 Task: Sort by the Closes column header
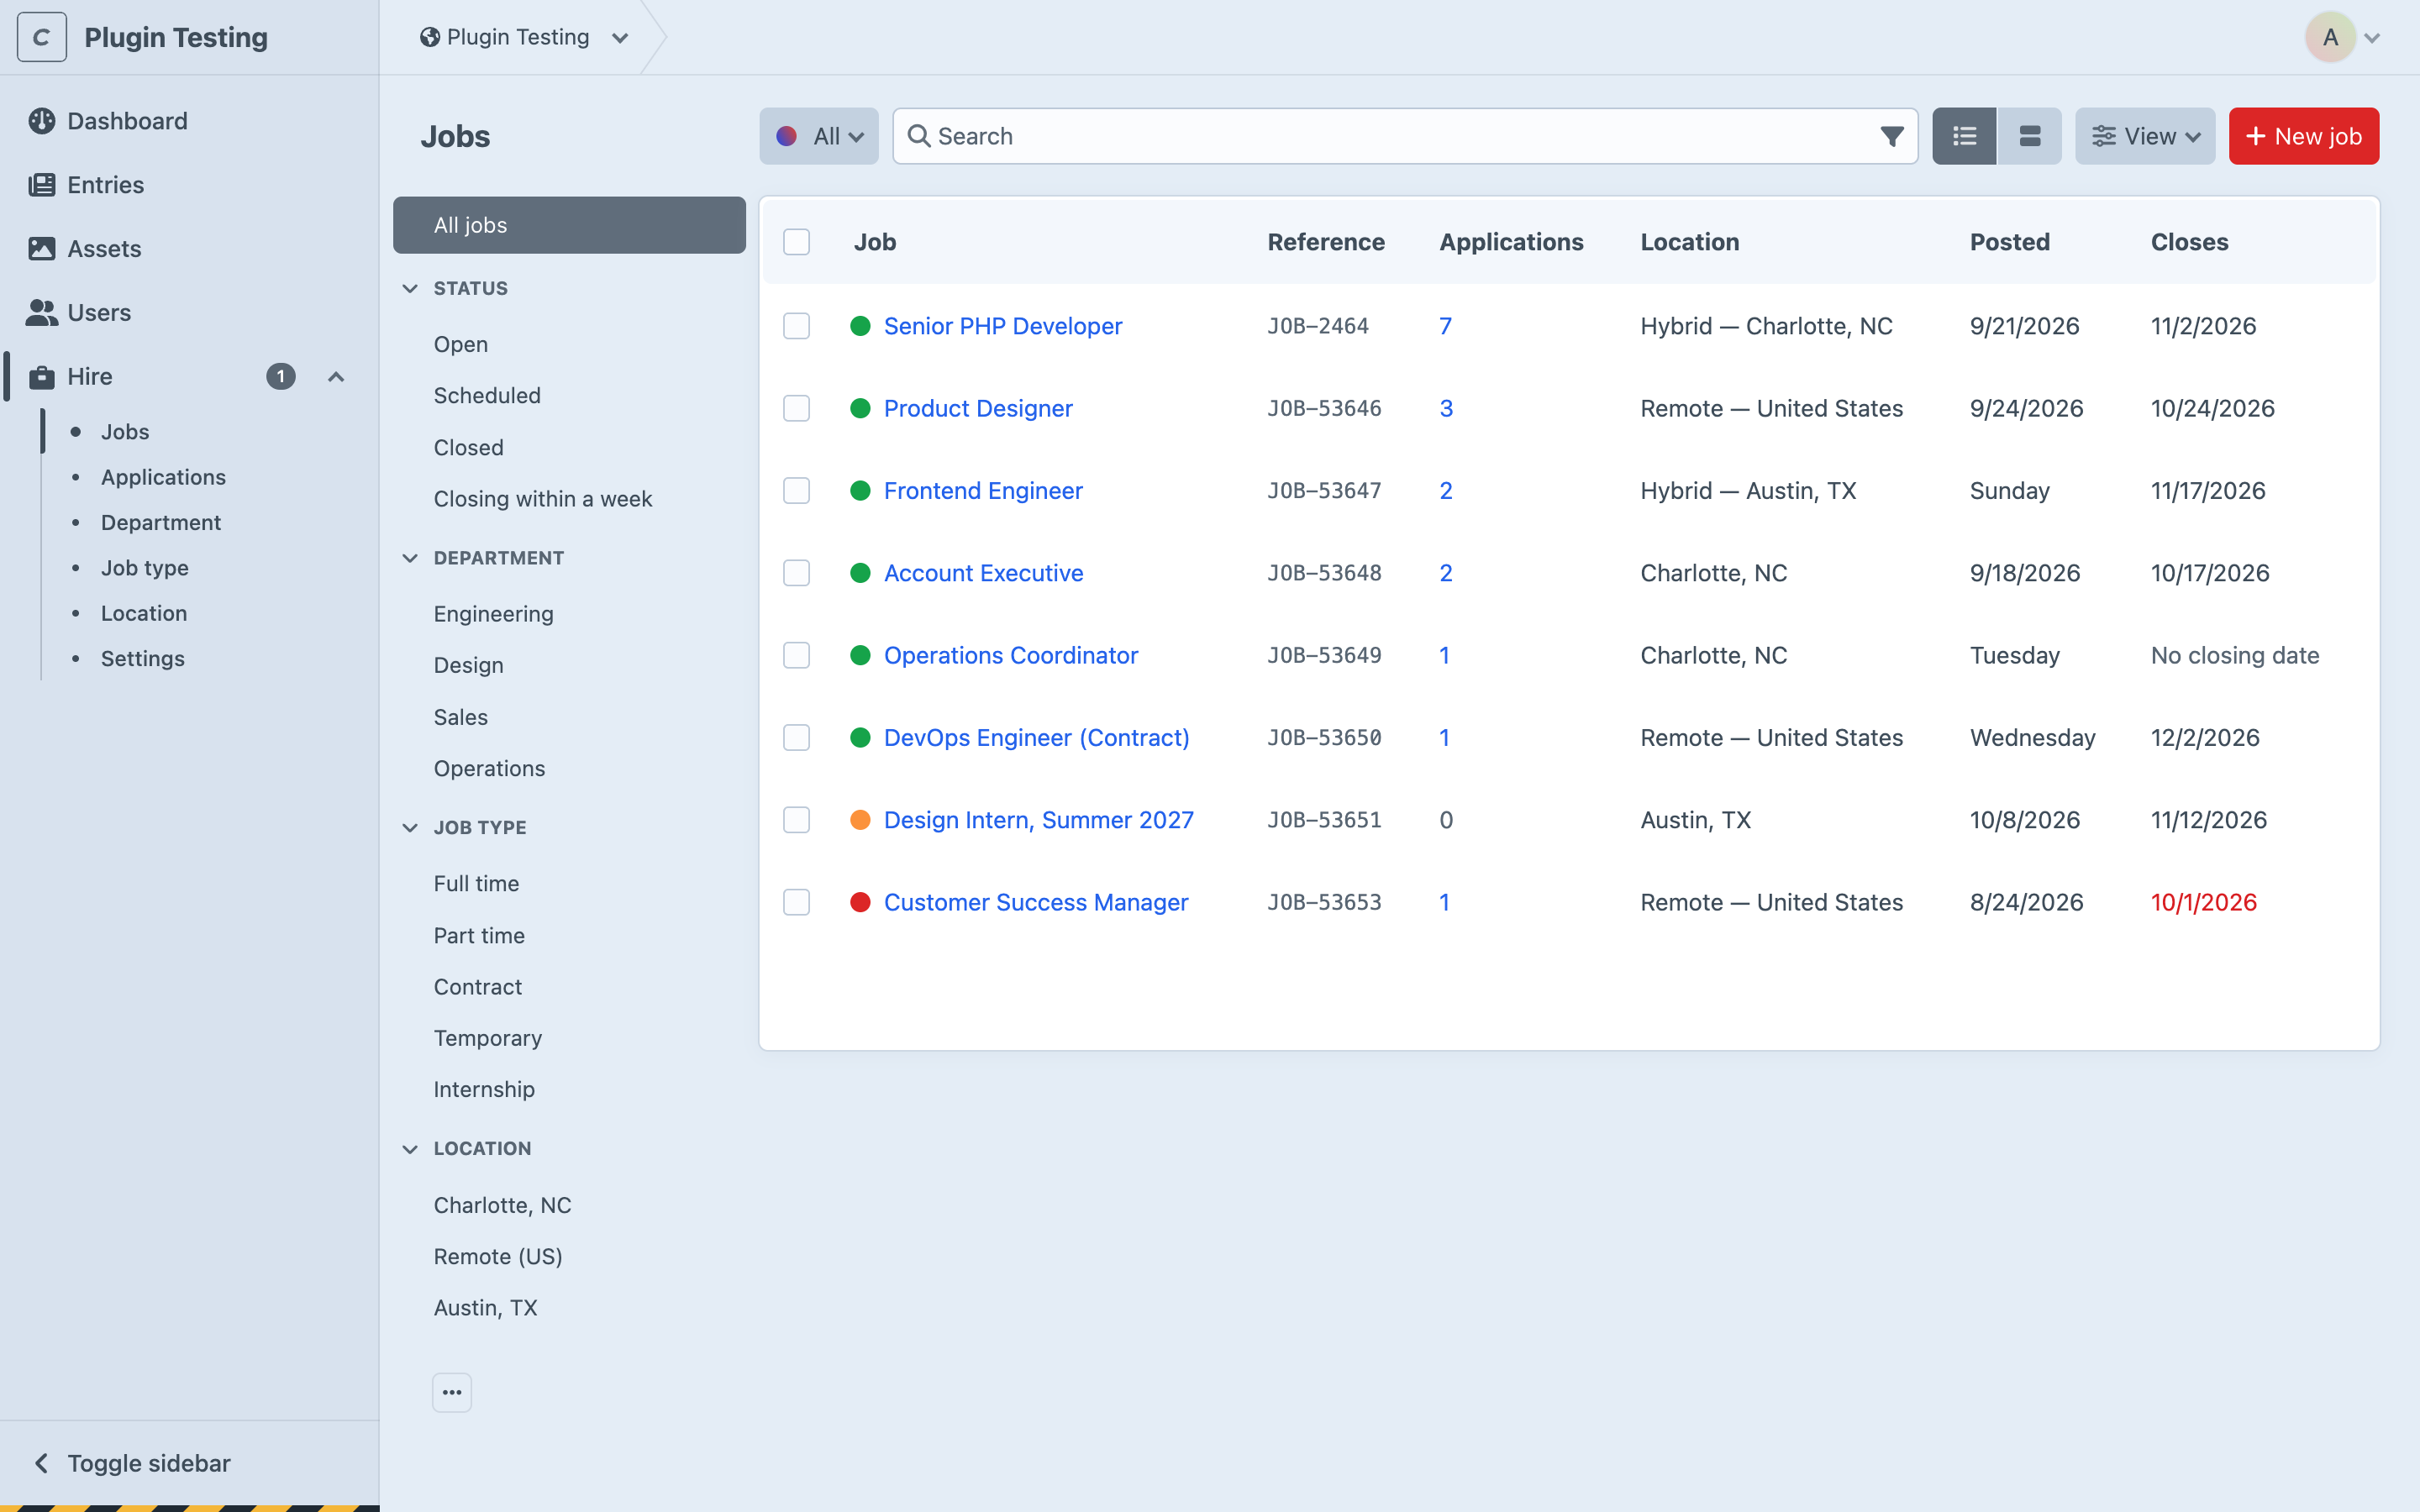pos(2189,242)
